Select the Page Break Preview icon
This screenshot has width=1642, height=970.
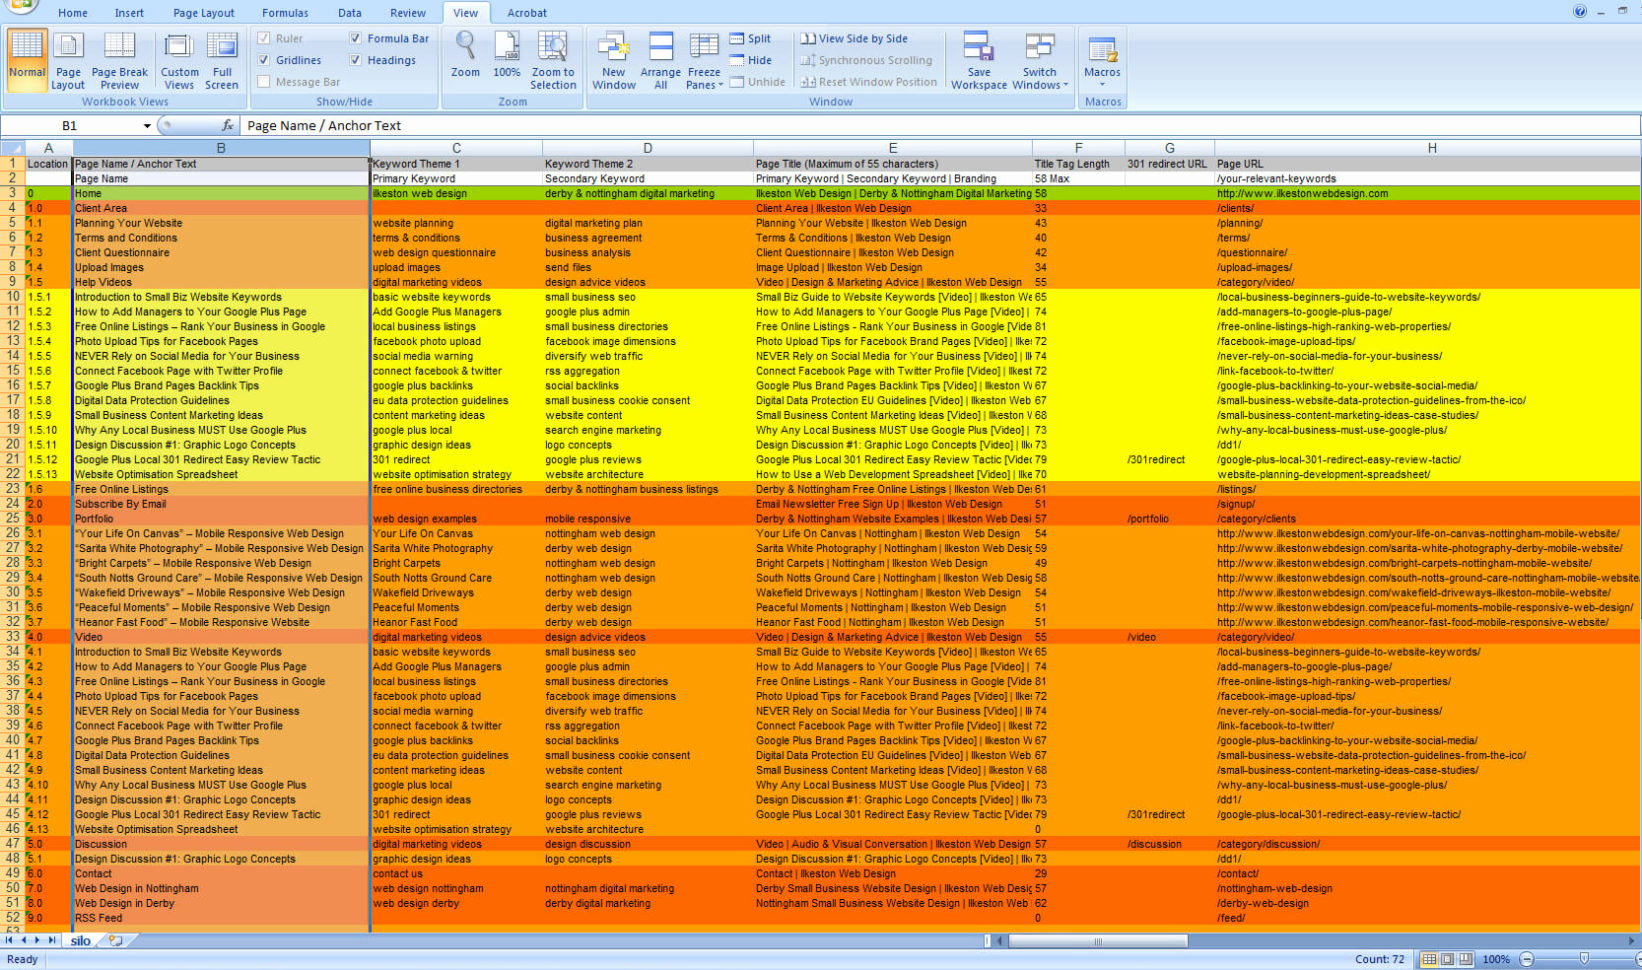click(119, 58)
